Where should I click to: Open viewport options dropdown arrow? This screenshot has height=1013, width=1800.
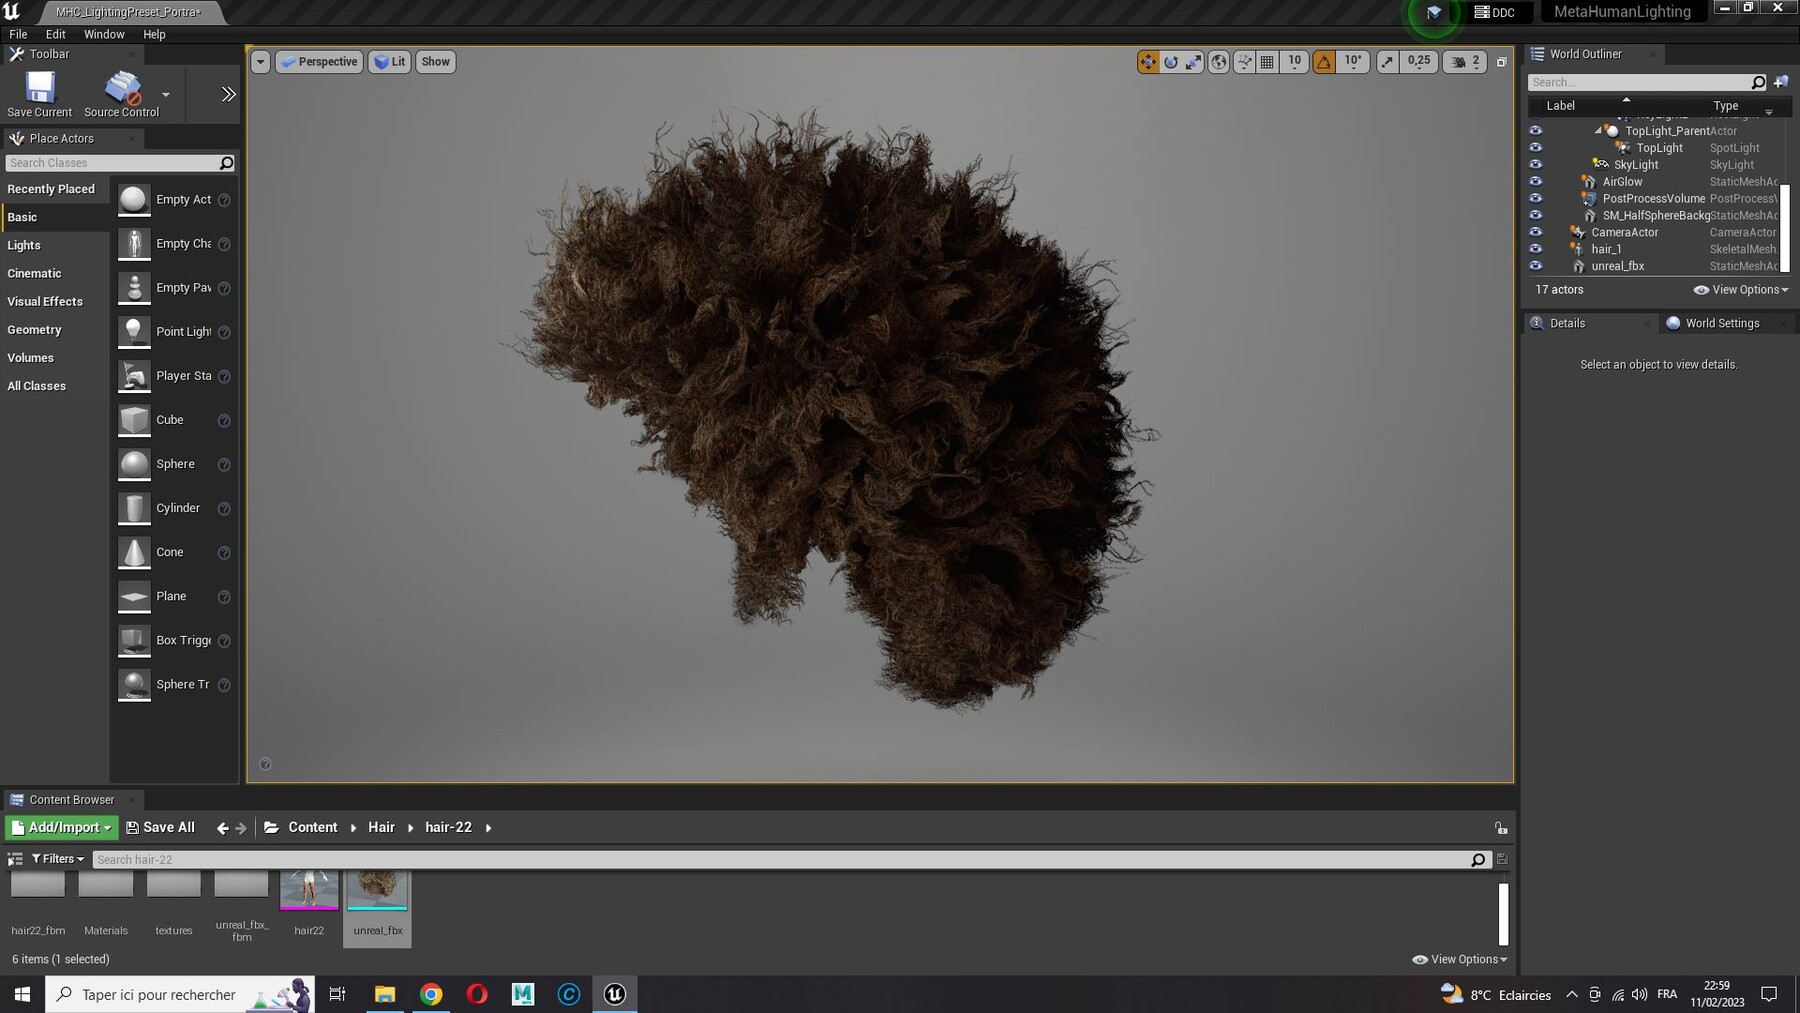tap(260, 62)
